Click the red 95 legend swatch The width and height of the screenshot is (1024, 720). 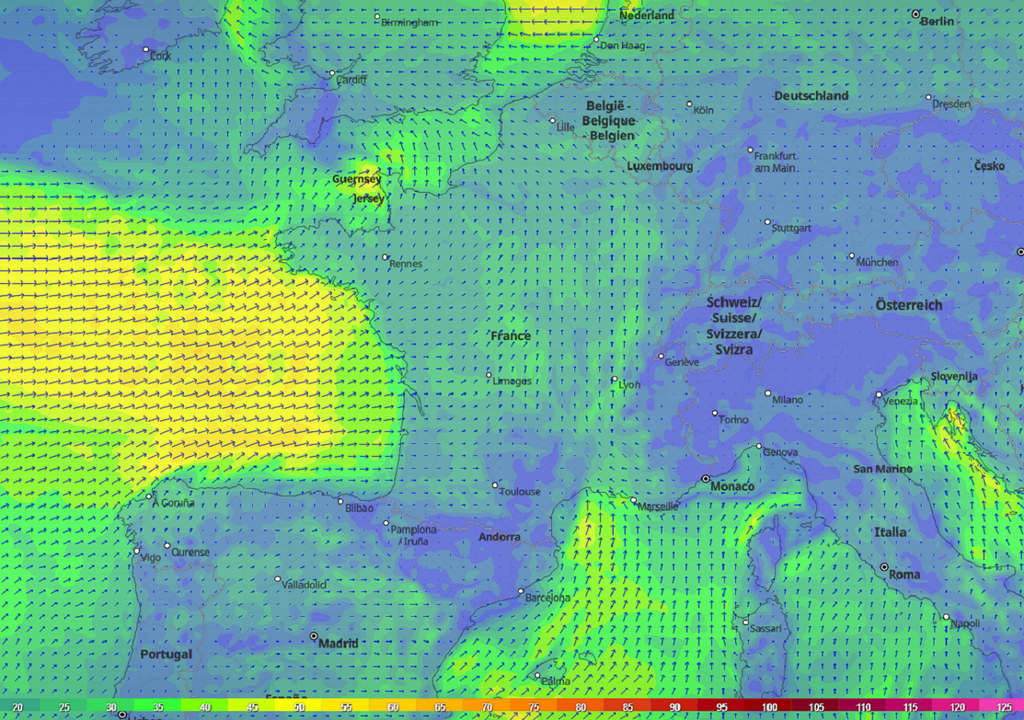[x=721, y=707]
